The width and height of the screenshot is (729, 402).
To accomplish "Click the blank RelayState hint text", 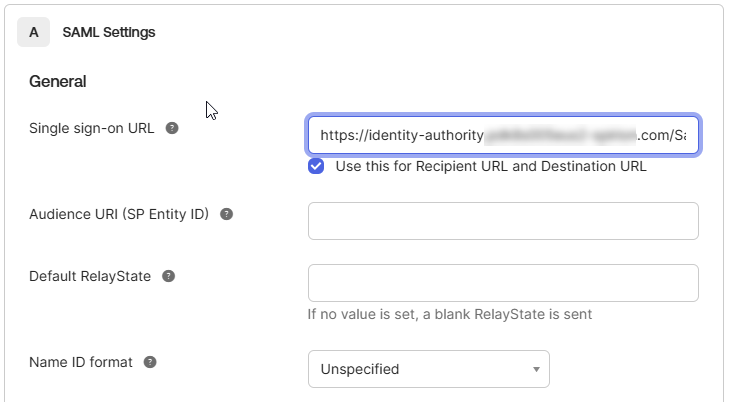I will 449,314.
